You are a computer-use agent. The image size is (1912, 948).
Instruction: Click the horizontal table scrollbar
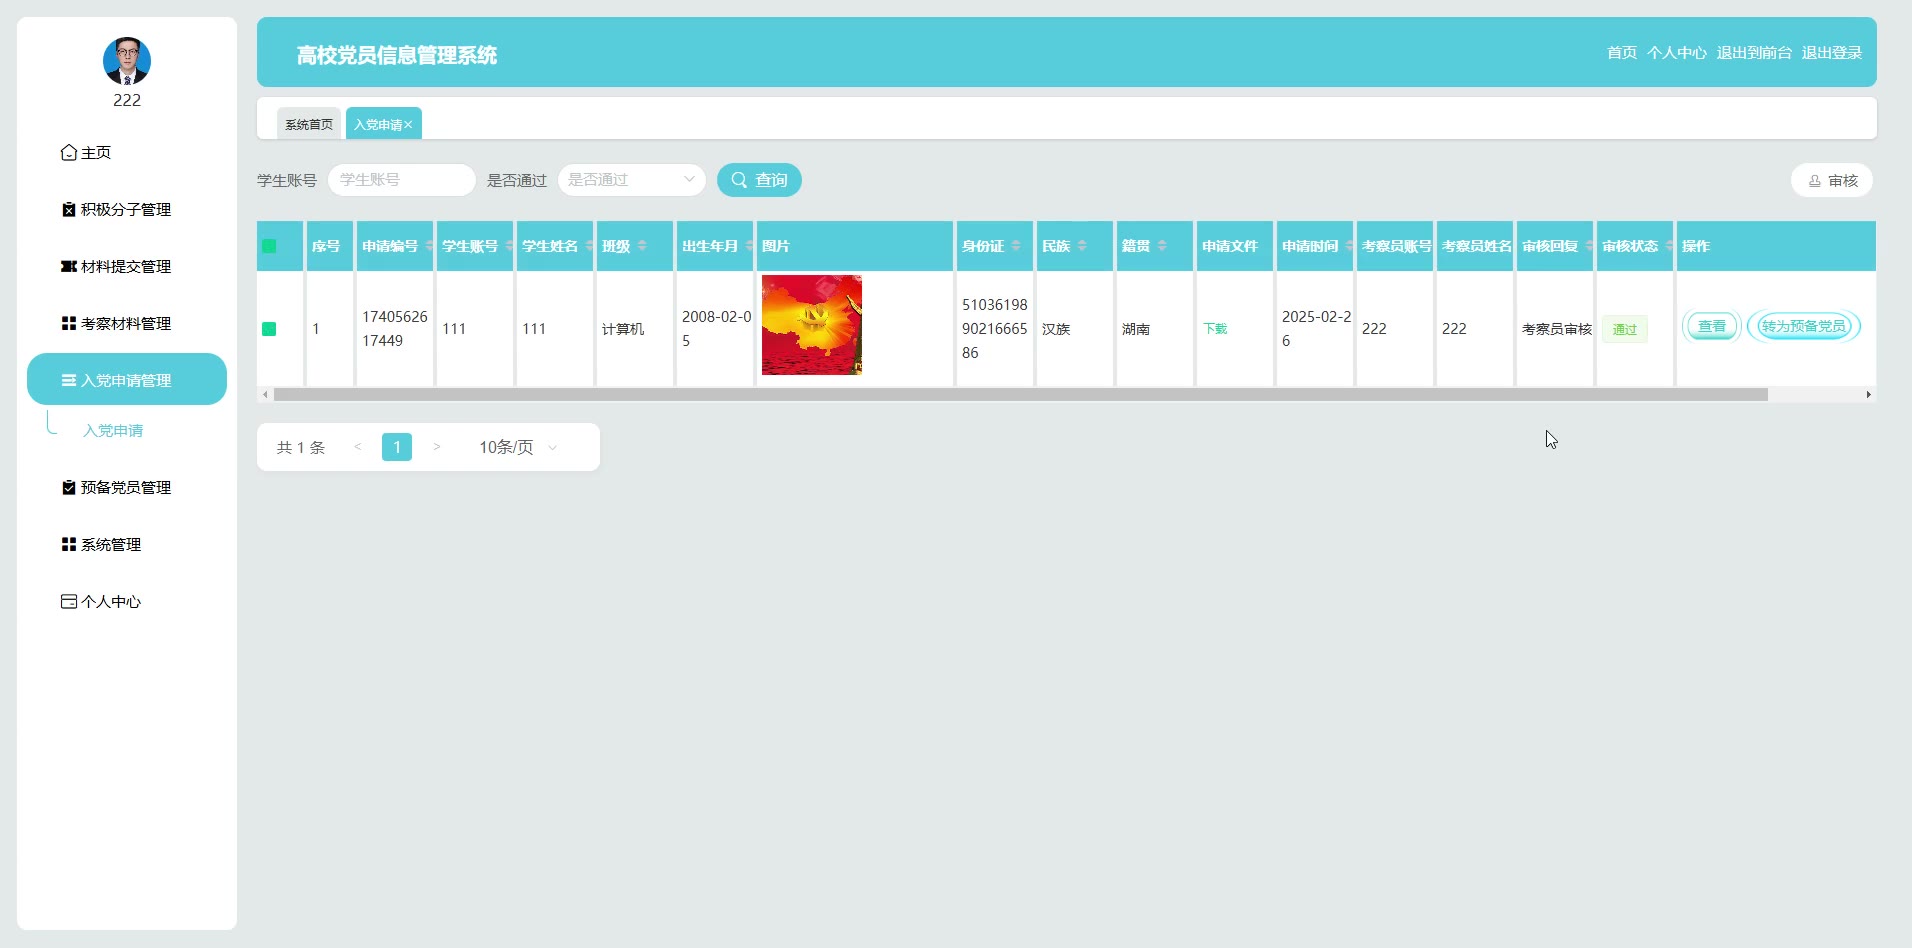click(1020, 395)
